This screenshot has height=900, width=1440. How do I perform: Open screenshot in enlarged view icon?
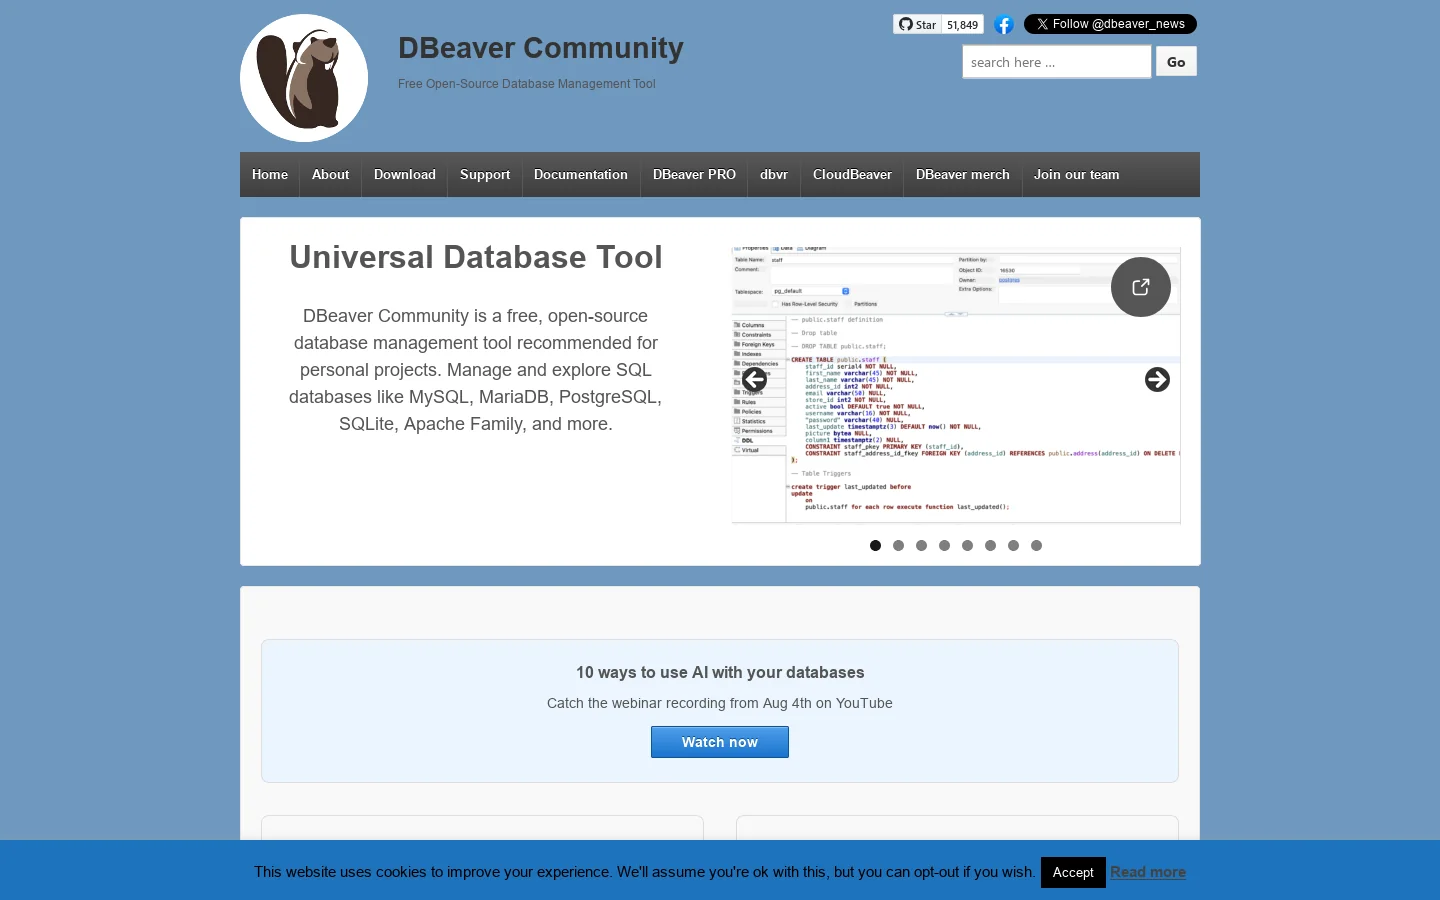pos(1141,287)
